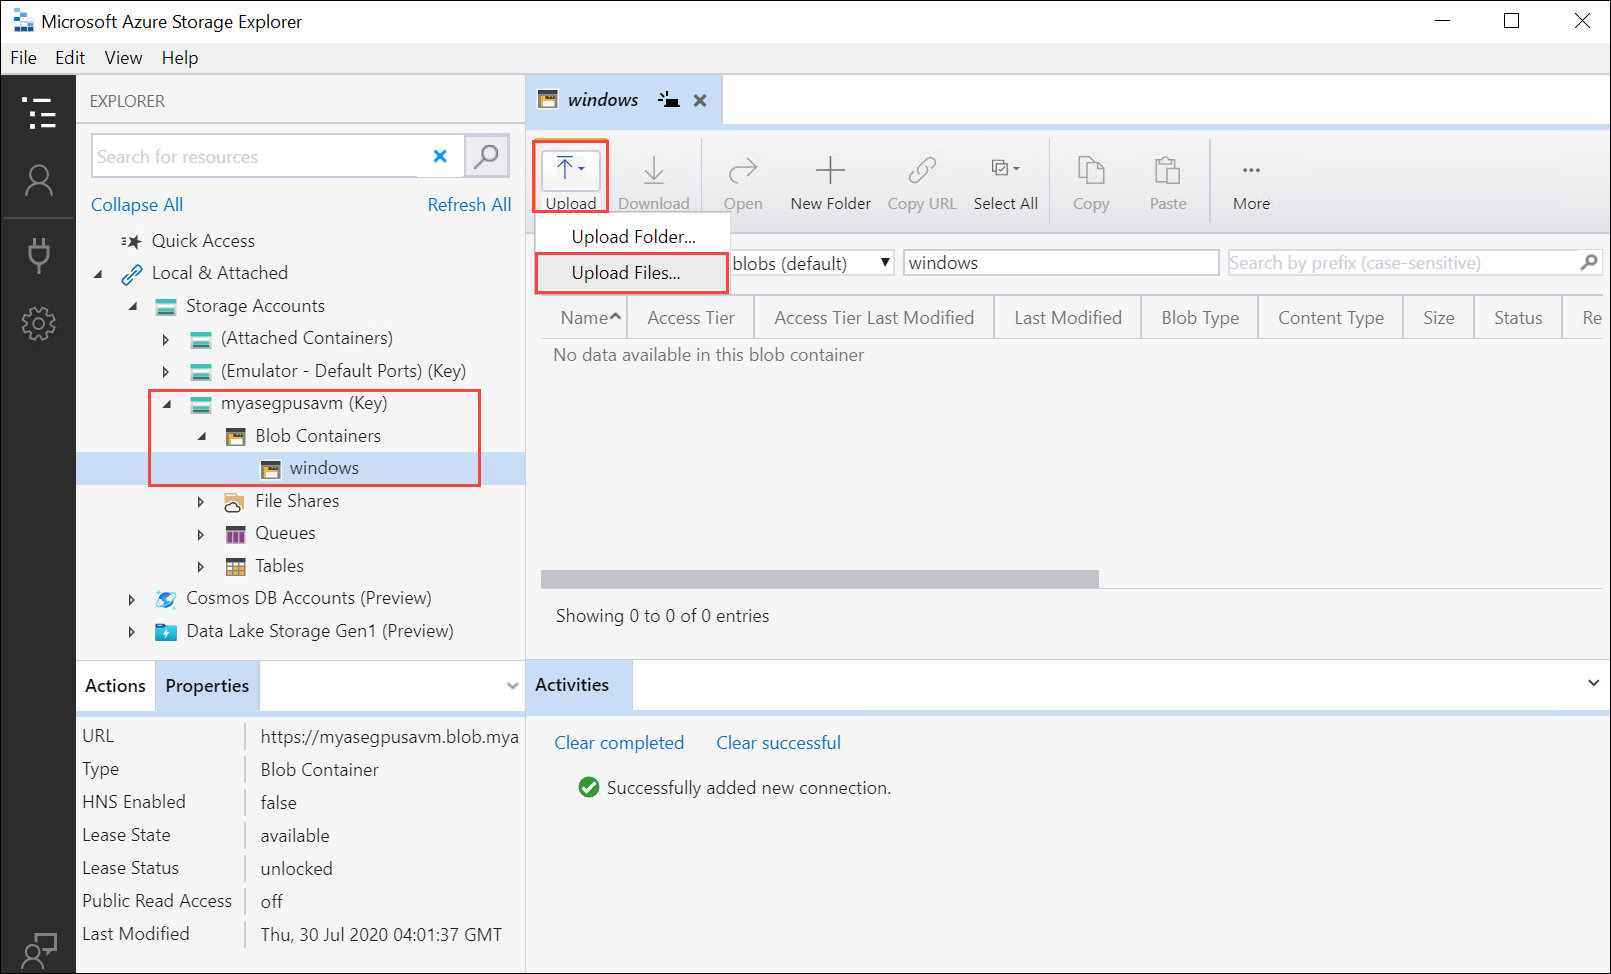Click the Copy URL toolbar icon
This screenshot has width=1611, height=974.
(921, 180)
